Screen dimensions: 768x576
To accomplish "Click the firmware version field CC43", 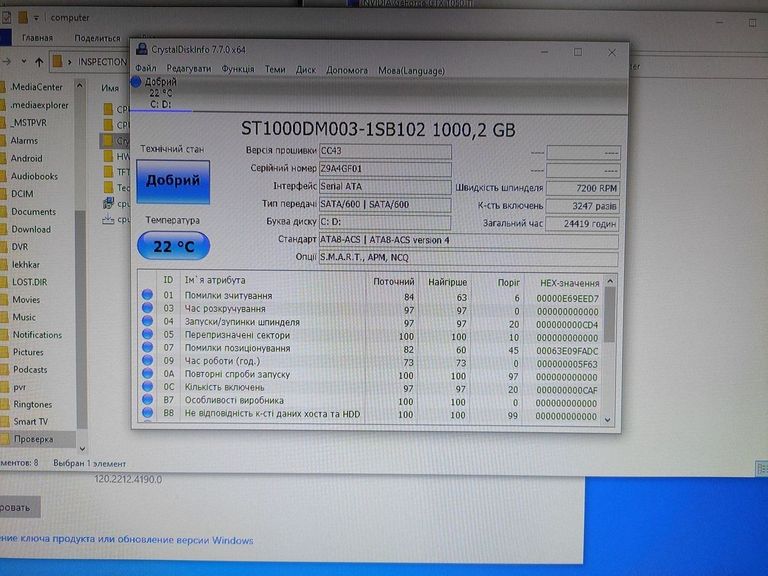I will tap(385, 151).
